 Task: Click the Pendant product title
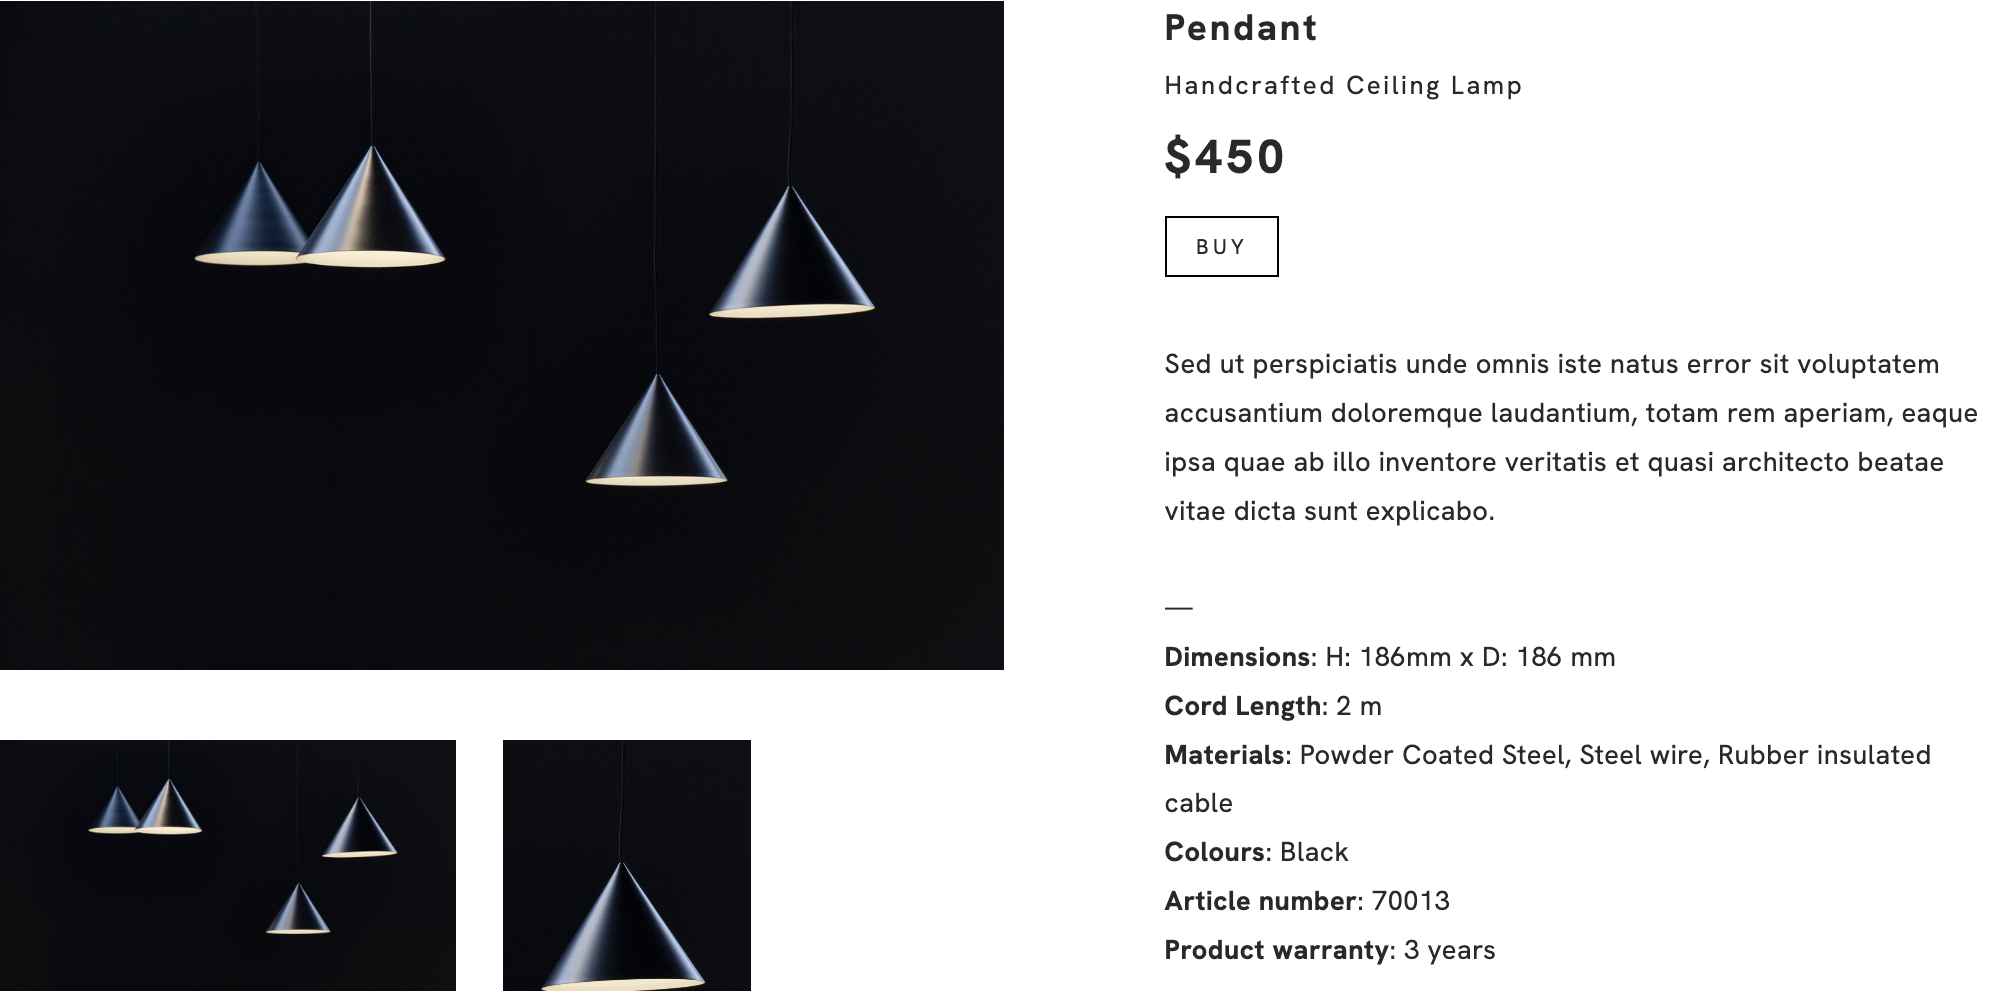coord(1240,28)
